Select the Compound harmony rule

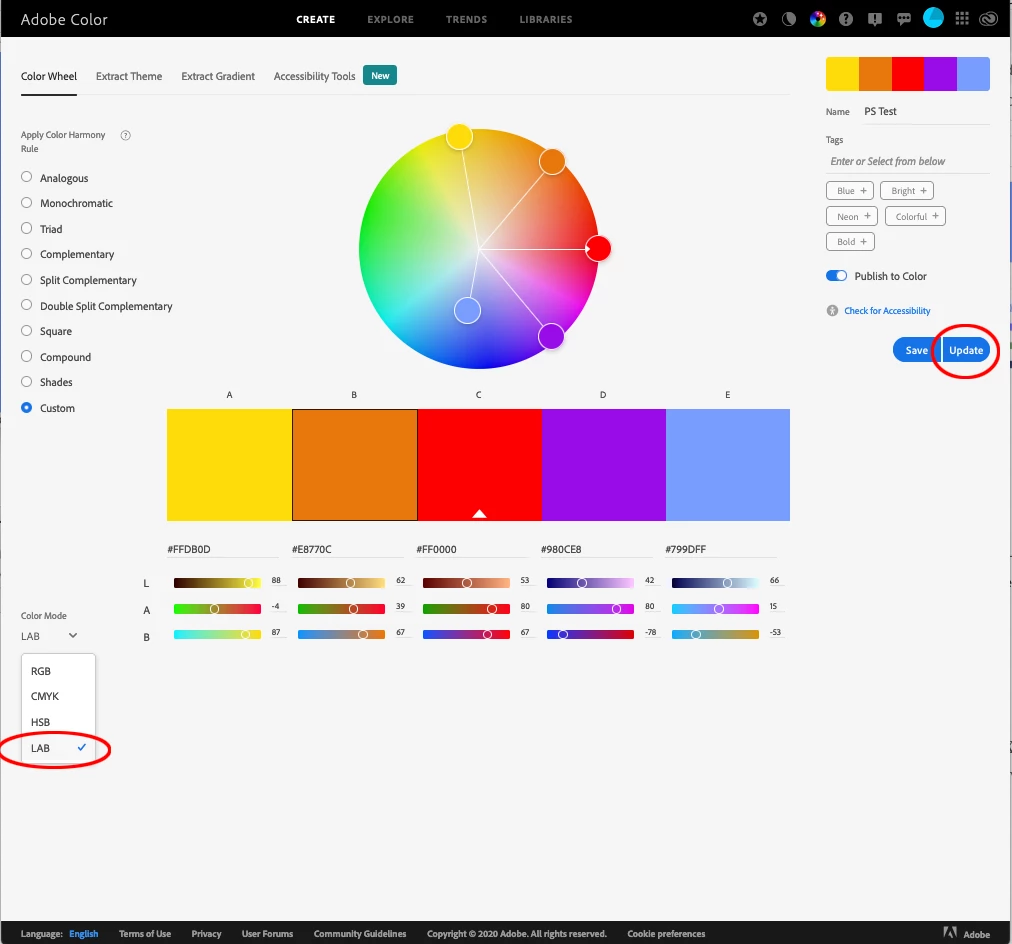[26, 356]
